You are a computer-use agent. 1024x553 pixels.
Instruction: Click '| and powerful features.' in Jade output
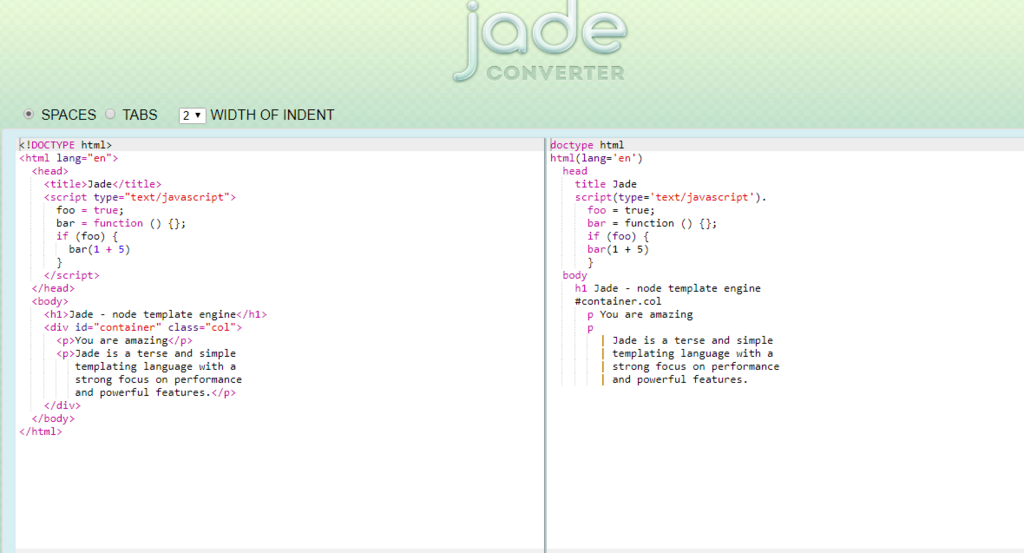[x=674, y=380]
